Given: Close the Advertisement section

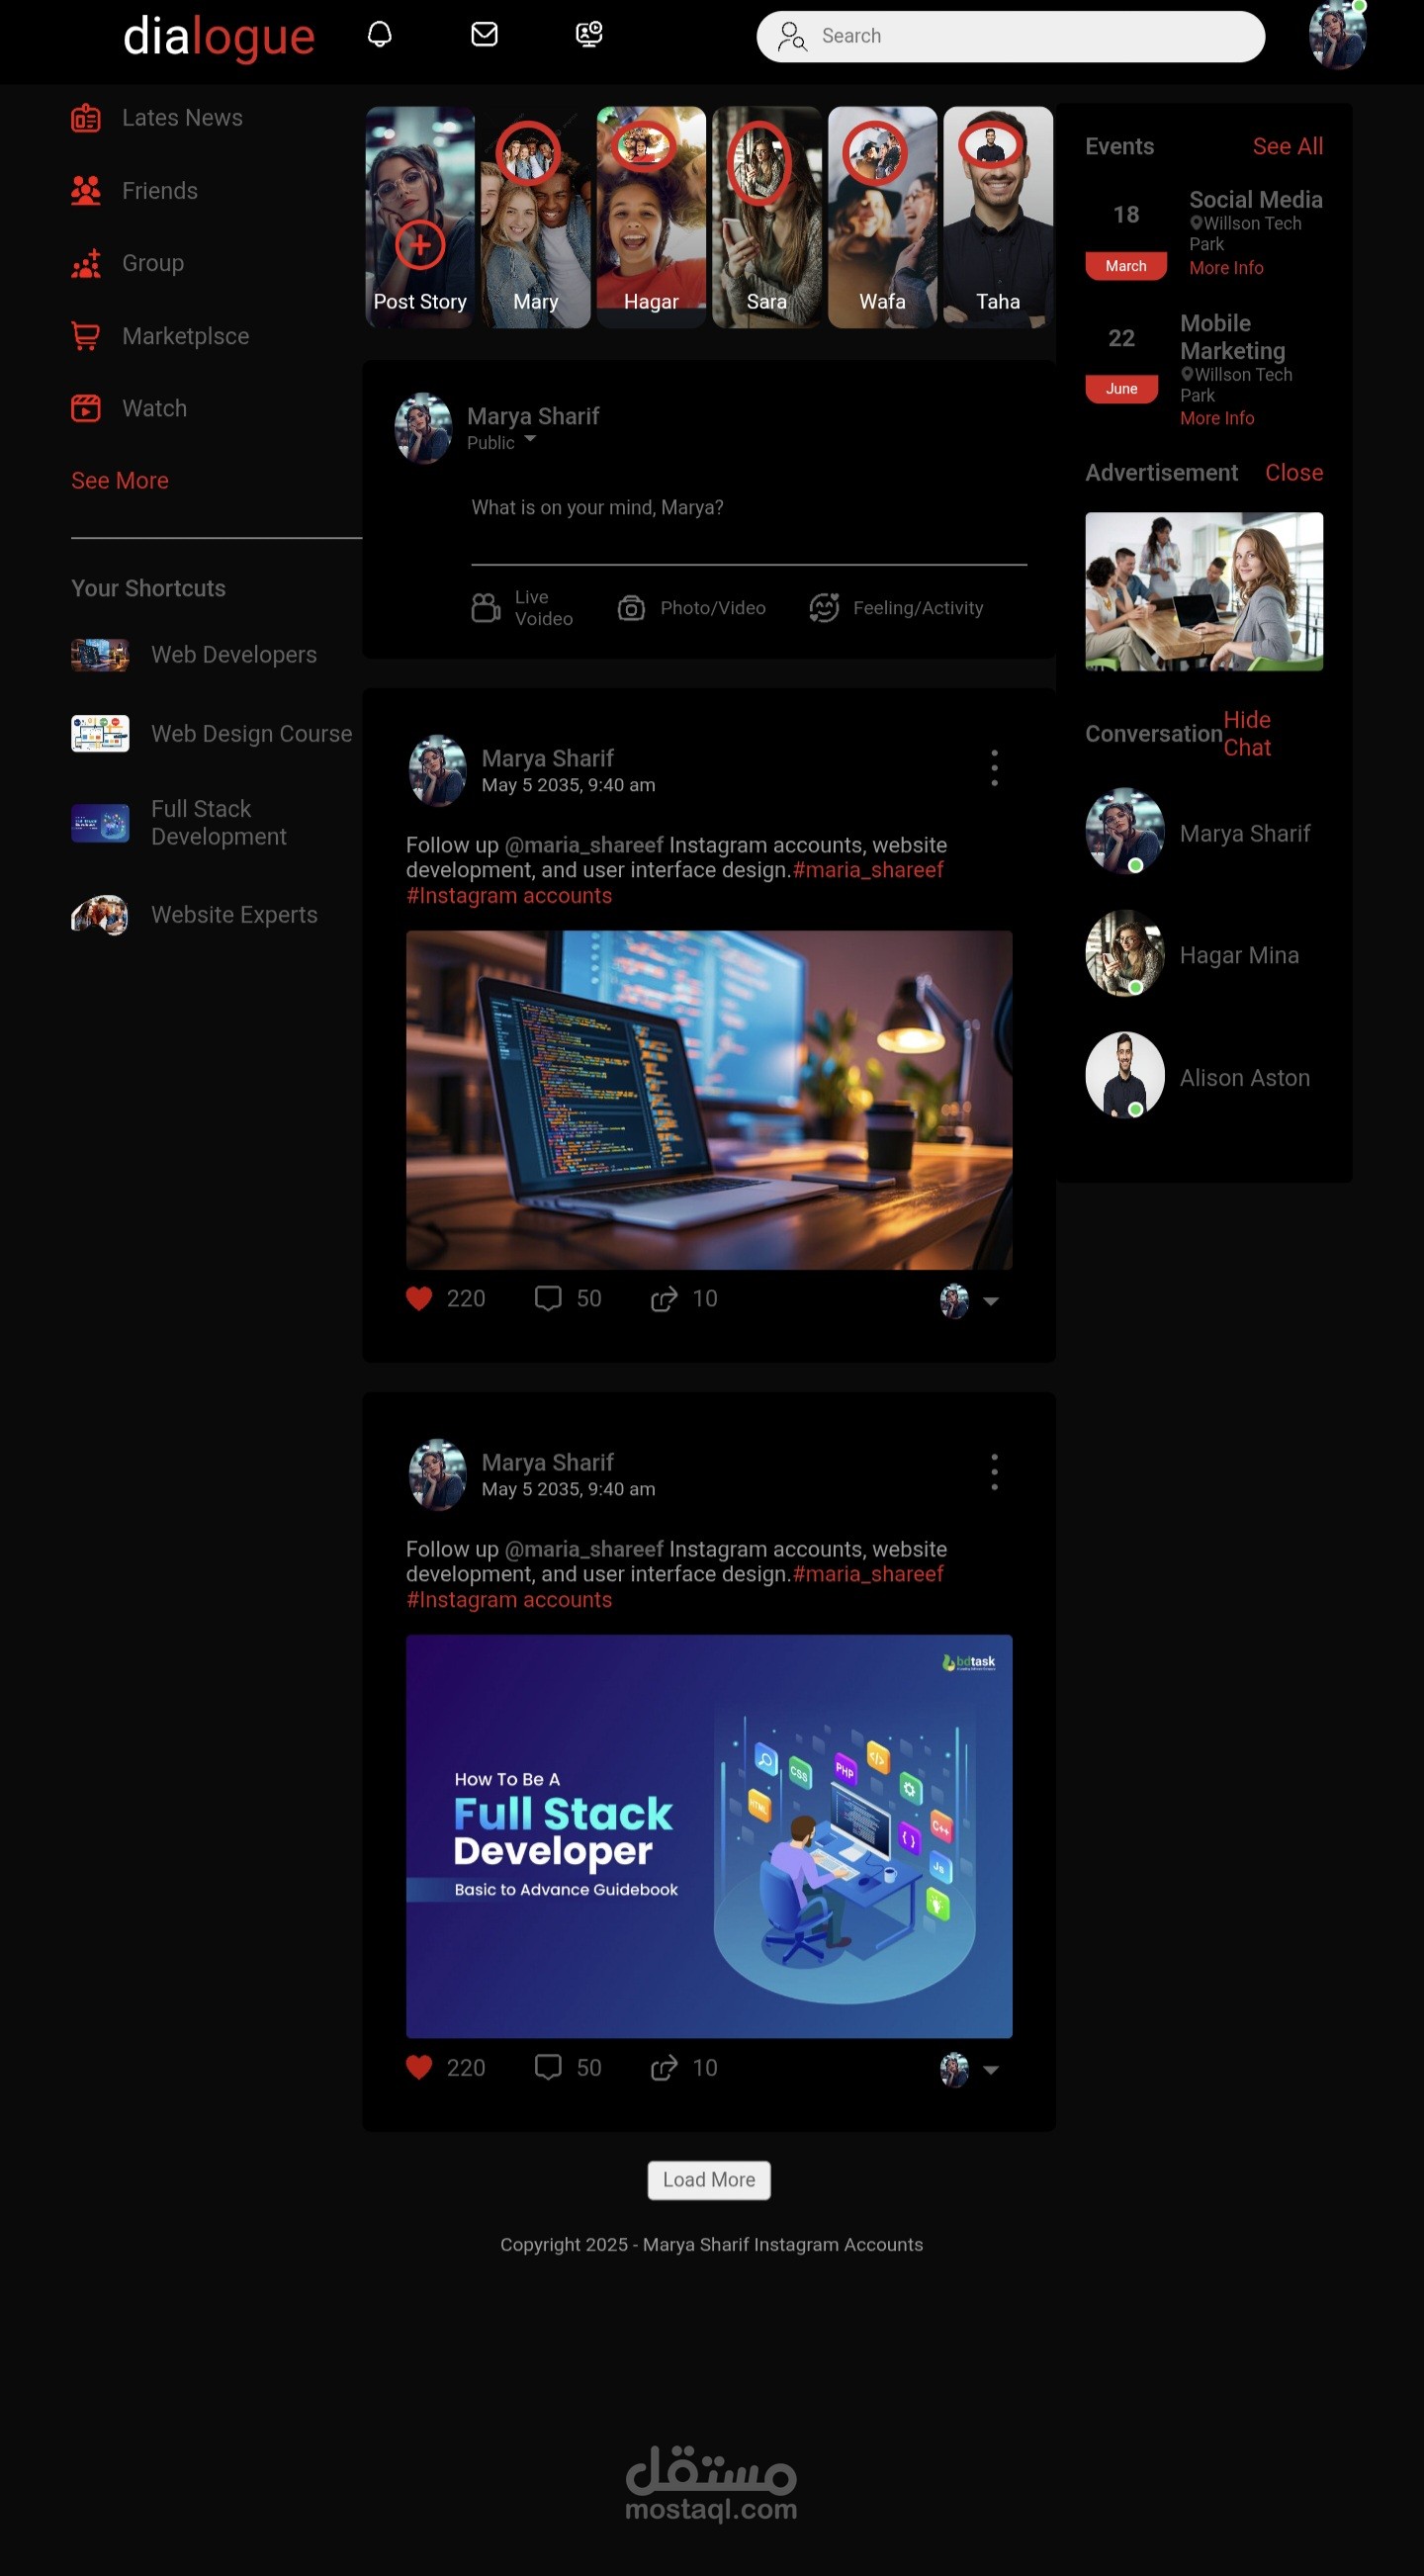Looking at the screenshot, I should tap(1294, 473).
